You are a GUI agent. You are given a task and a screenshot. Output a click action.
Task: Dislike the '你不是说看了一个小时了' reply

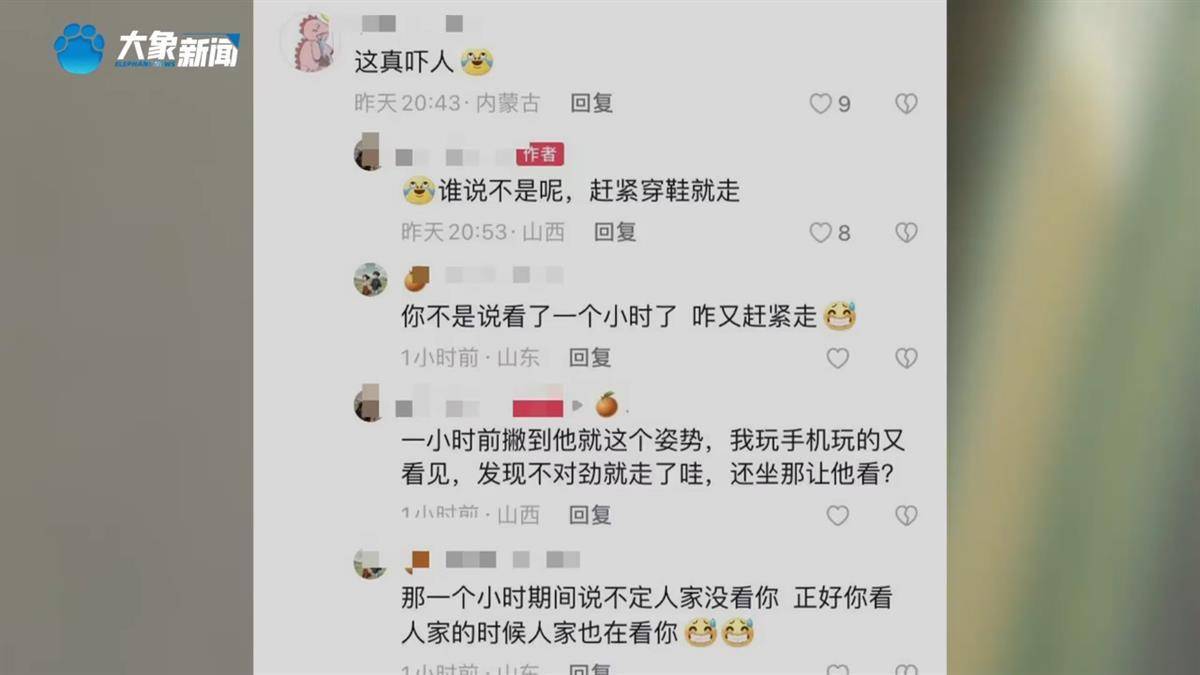[906, 357]
